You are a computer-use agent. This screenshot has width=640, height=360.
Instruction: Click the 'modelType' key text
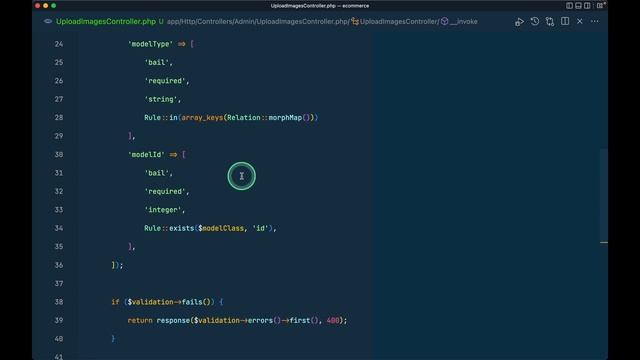(150, 44)
